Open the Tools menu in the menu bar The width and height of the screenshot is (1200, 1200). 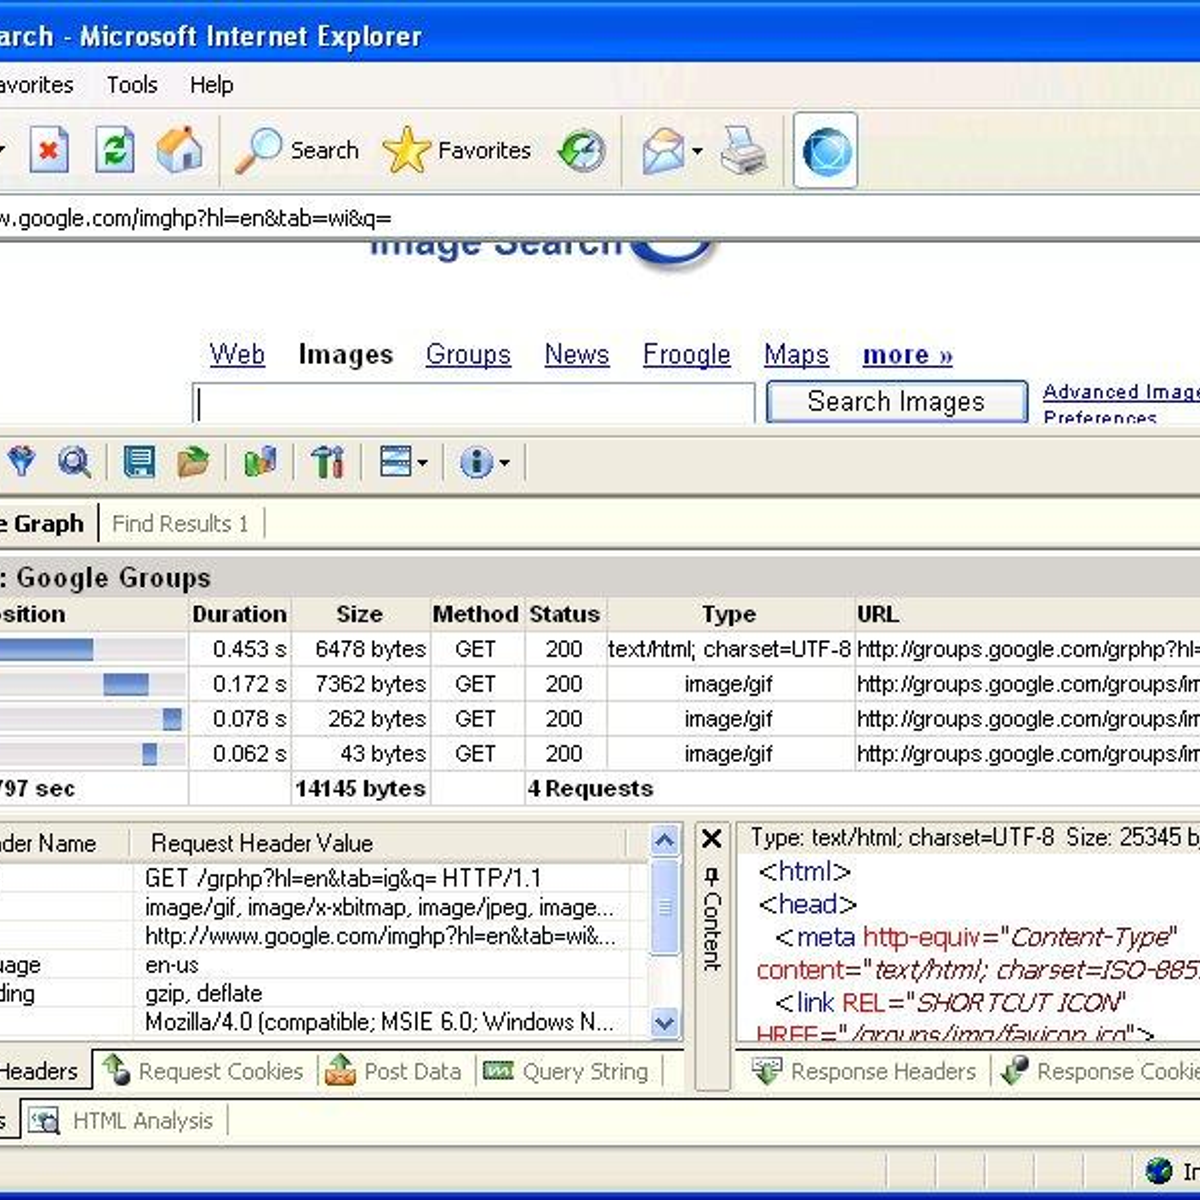(x=131, y=85)
